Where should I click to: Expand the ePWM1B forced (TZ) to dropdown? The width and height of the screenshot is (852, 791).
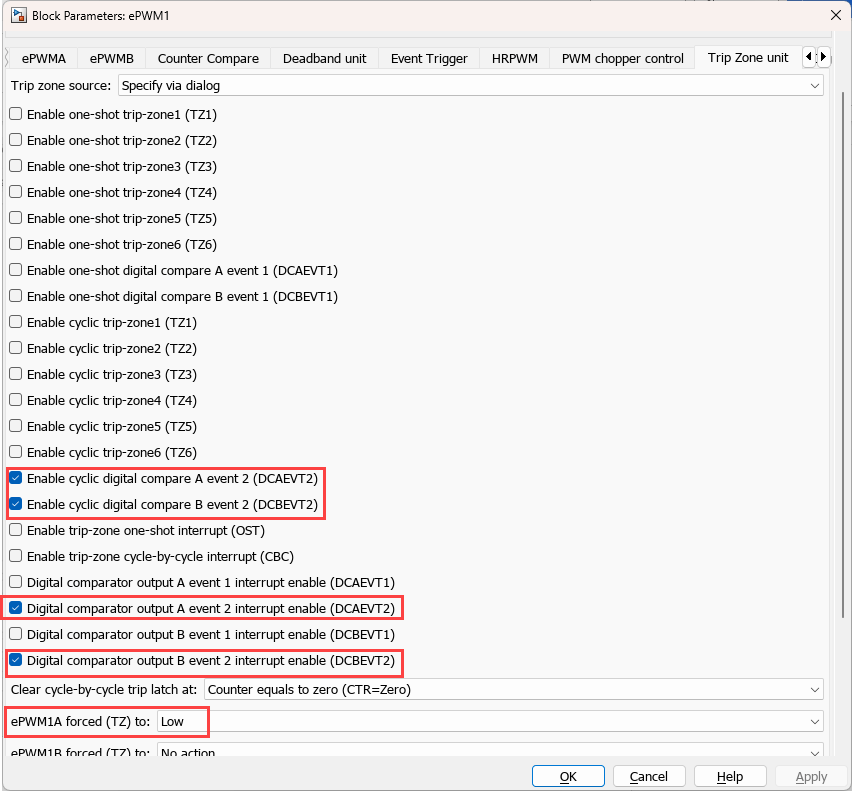(x=490, y=751)
